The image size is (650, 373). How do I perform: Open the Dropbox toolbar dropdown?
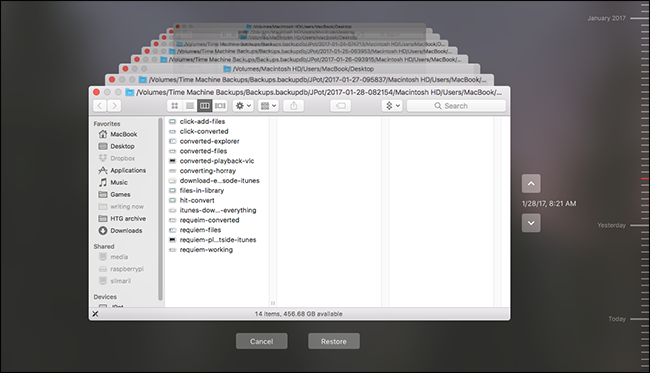392,106
